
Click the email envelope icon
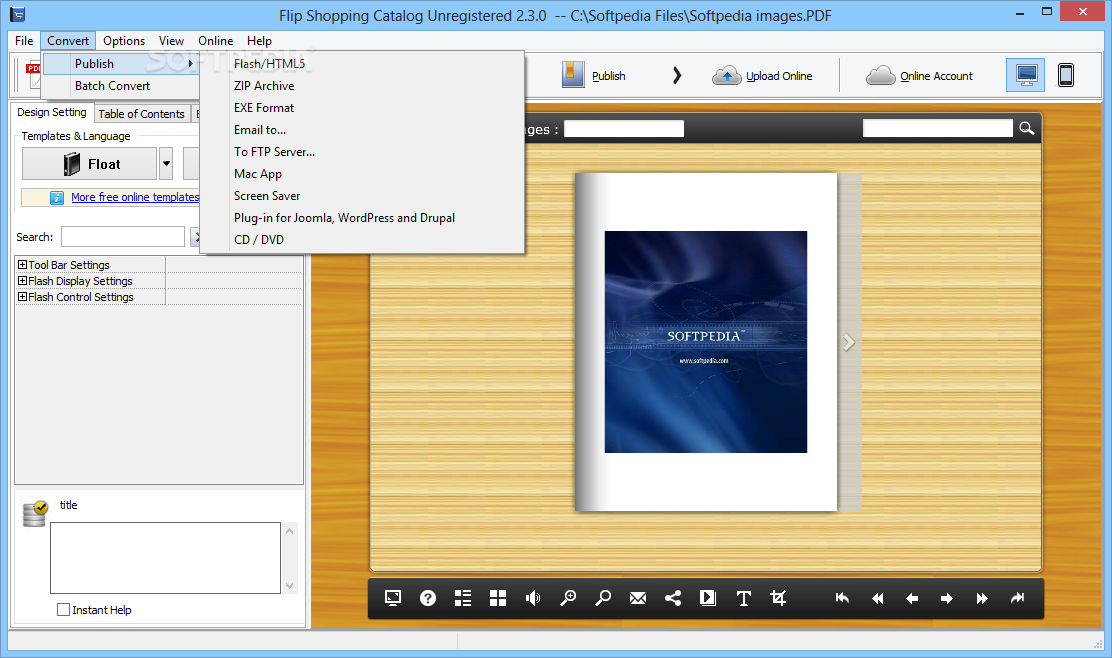(638, 598)
